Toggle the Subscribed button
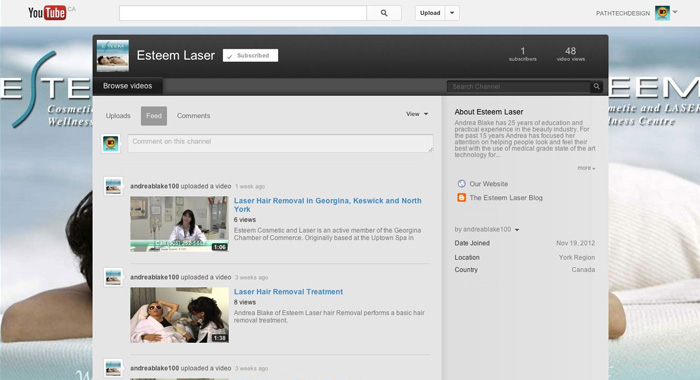The height and width of the screenshot is (380, 700). pyautogui.click(x=250, y=55)
